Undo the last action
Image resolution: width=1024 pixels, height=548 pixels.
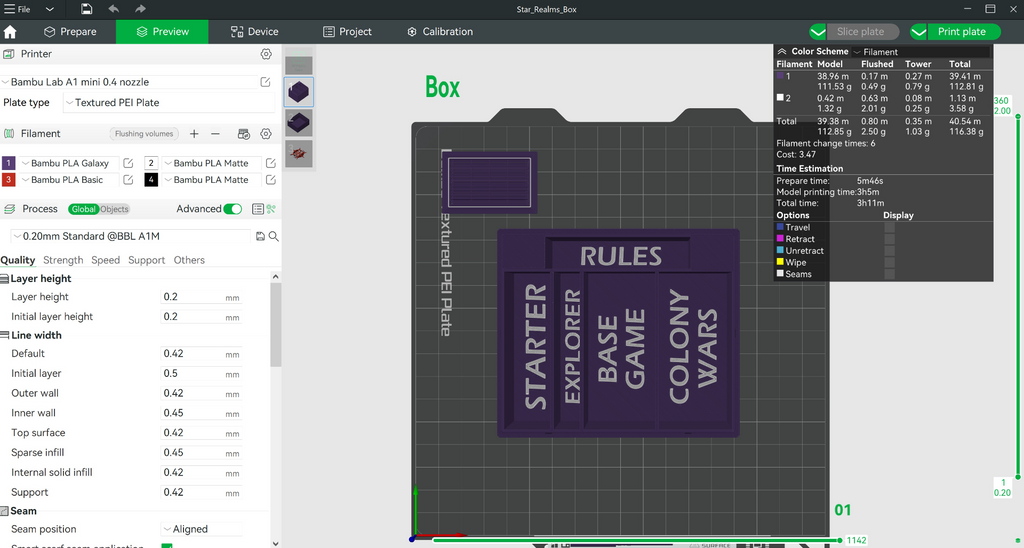(x=114, y=9)
